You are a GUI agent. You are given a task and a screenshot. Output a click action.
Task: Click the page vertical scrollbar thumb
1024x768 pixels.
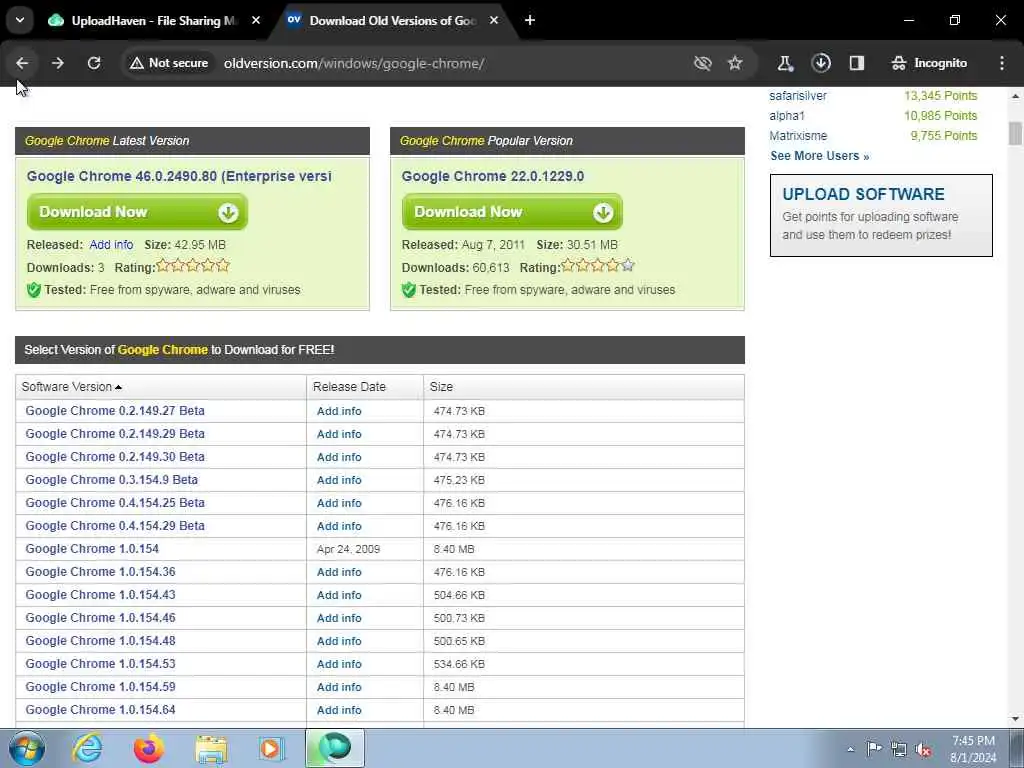coord(1015,133)
